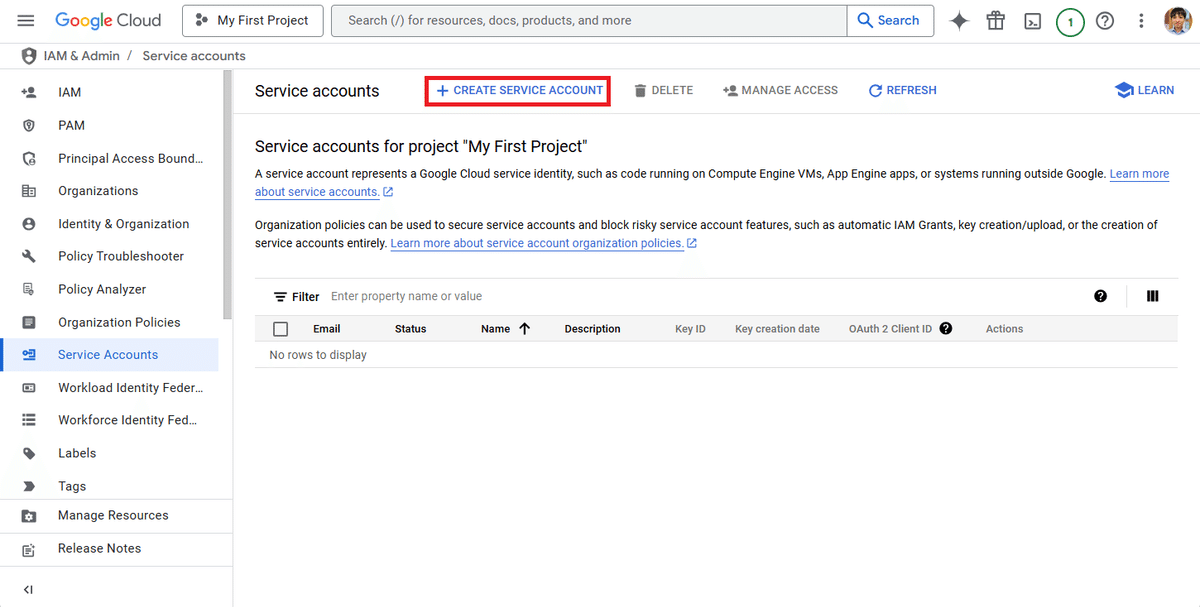Click the Workforce Identity Federation icon
This screenshot has width=1200, height=607.
(29, 420)
